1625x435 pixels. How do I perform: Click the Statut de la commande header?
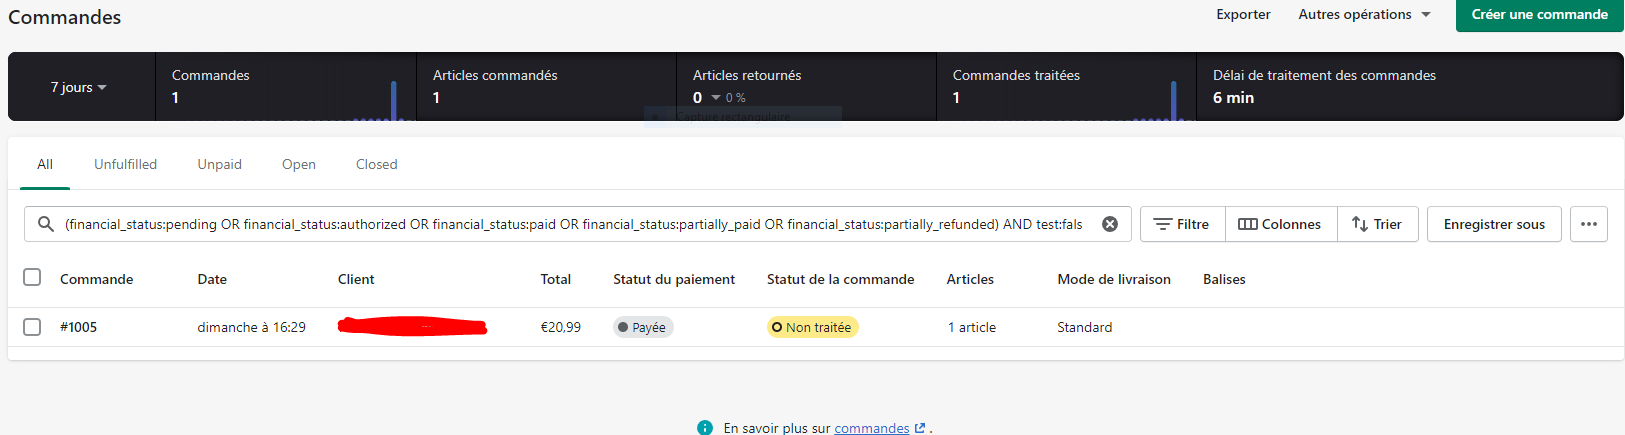(x=840, y=279)
